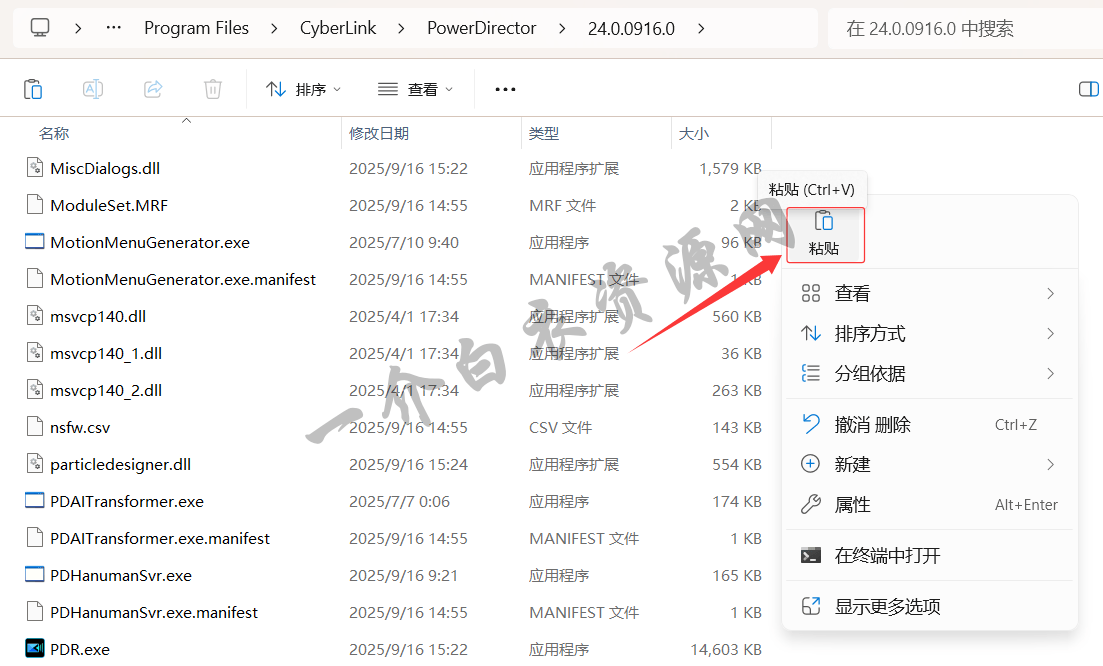Select Undo Delete in the context menu
The width and height of the screenshot is (1103, 666).
[x=872, y=425]
